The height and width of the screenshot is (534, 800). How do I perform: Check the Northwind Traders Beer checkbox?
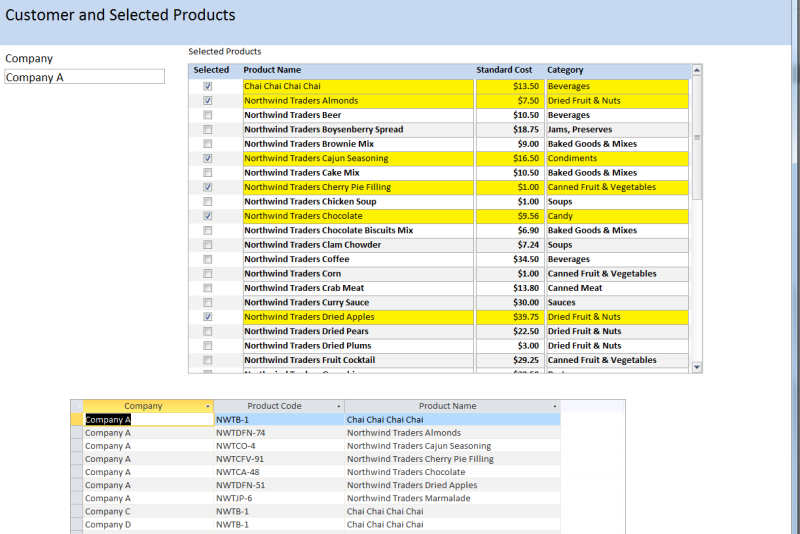click(x=208, y=115)
